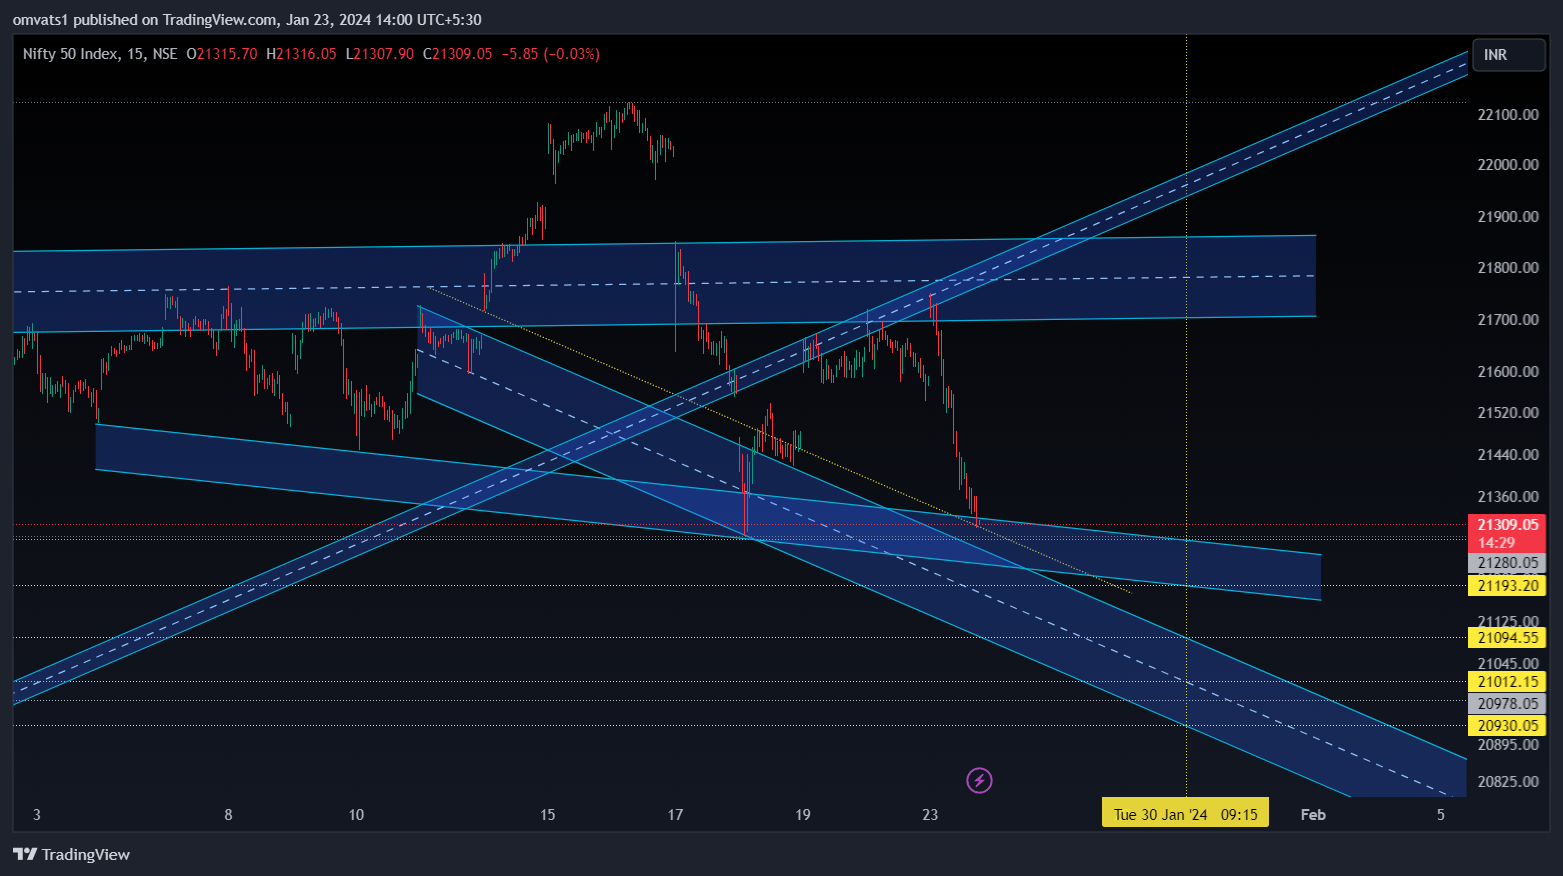Click the yellow price label 21012.15
Viewport: 1563px width, 876px height.
[x=1507, y=682]
